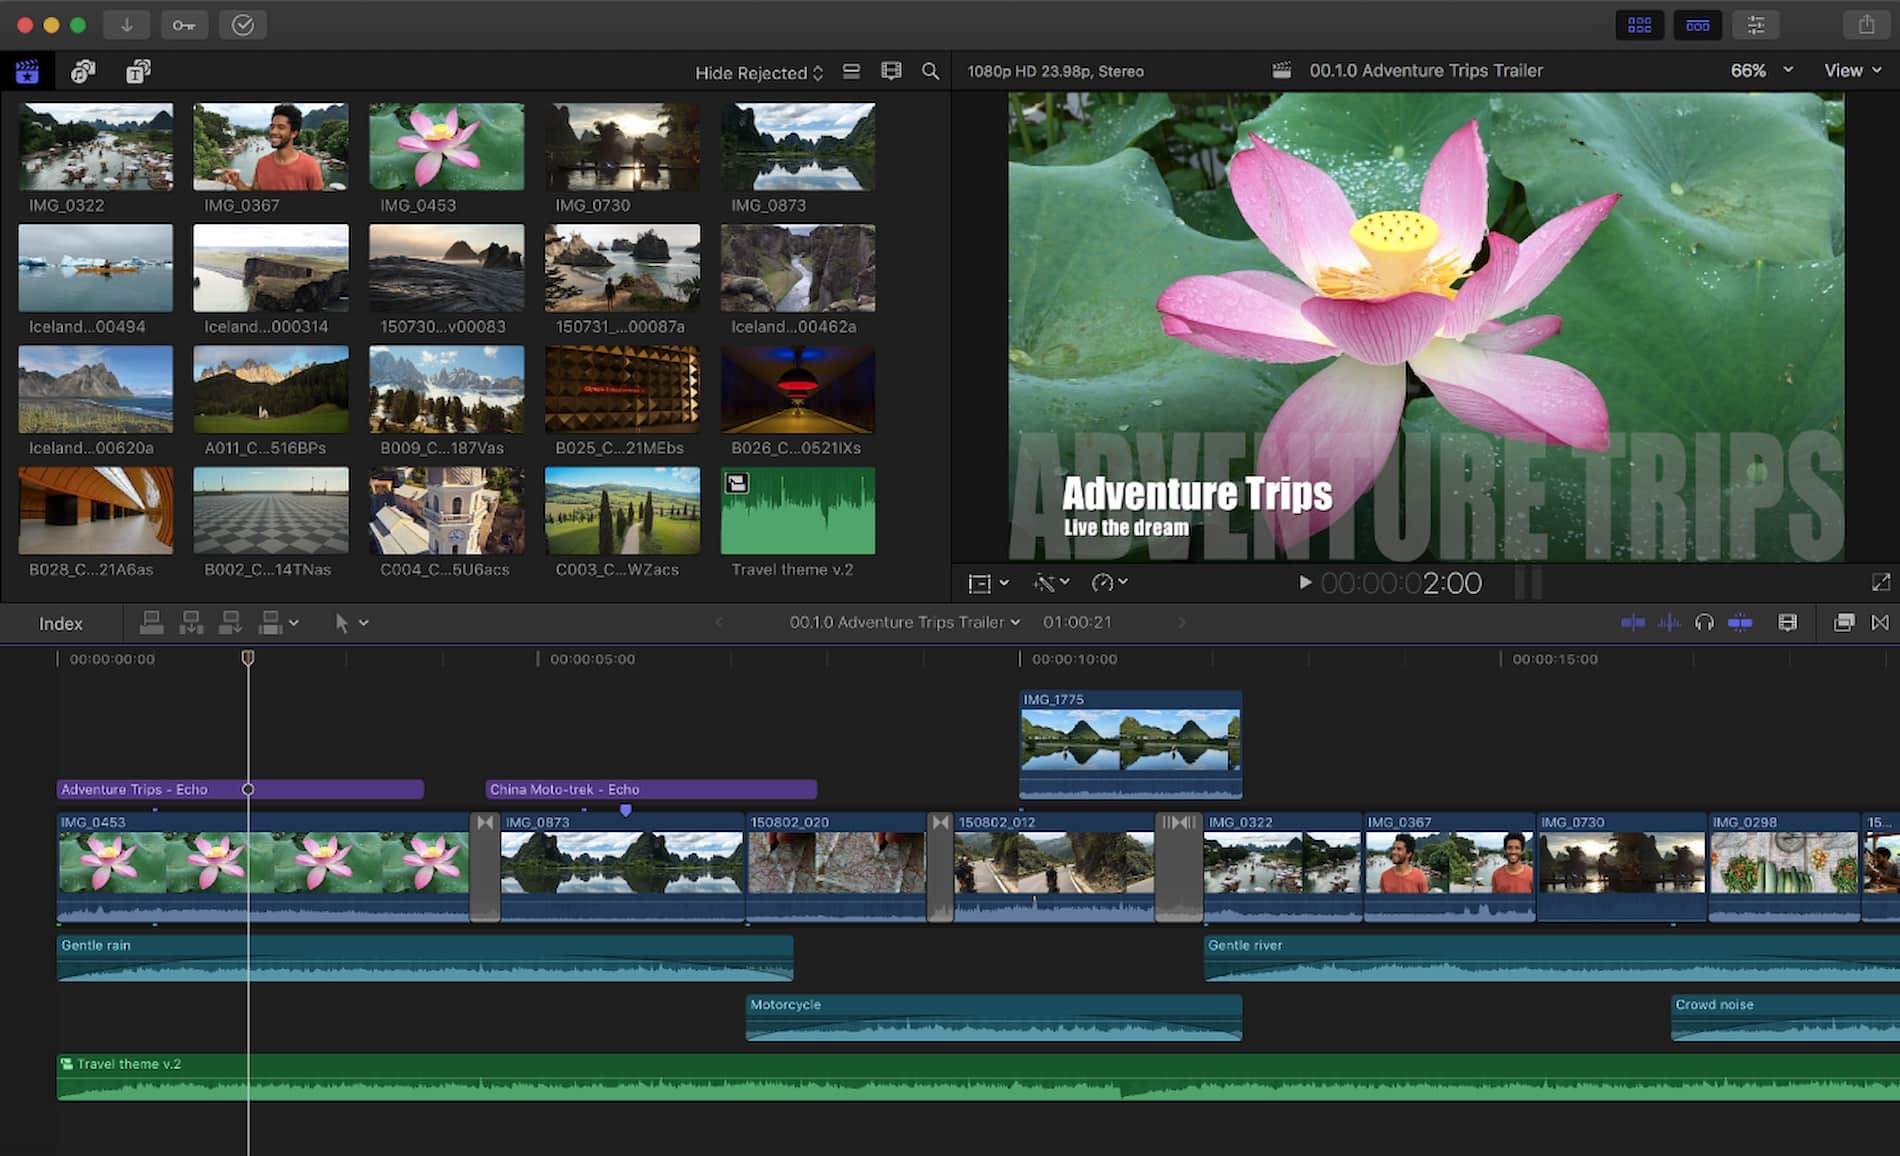The width and height of the screenshot is (1900, 1156).
Task: Solo the selected timeline clips
Action: (1704, 622)
